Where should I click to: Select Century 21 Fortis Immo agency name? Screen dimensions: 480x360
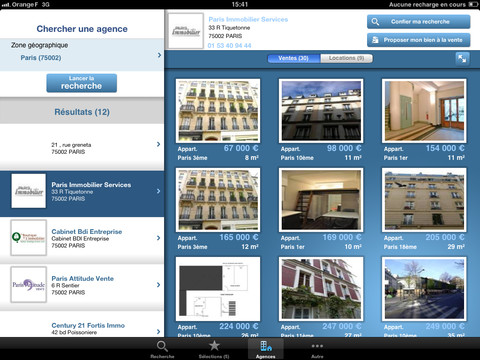click(88, 325)
